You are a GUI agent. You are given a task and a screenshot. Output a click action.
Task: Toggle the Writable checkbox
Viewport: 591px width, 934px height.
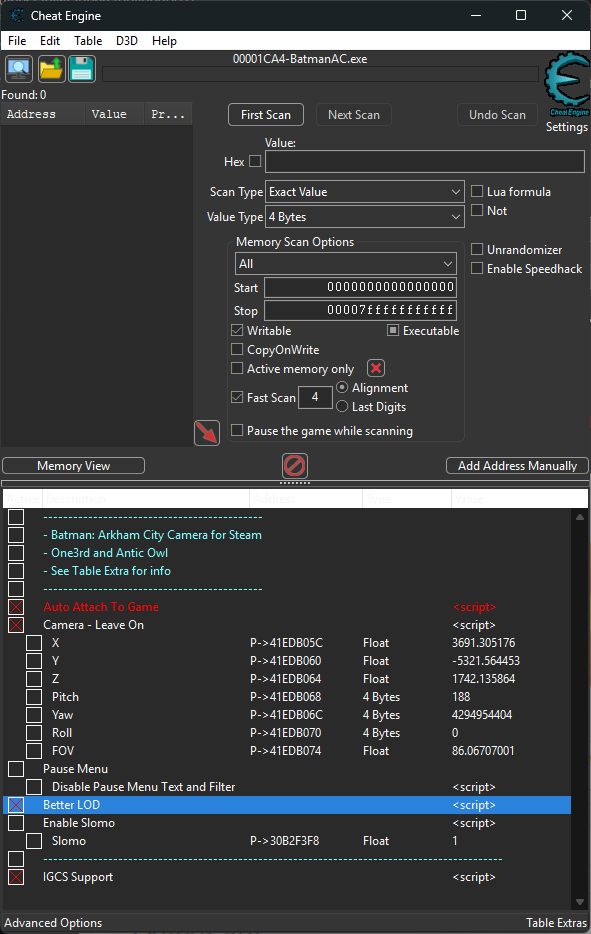(237, 330)
